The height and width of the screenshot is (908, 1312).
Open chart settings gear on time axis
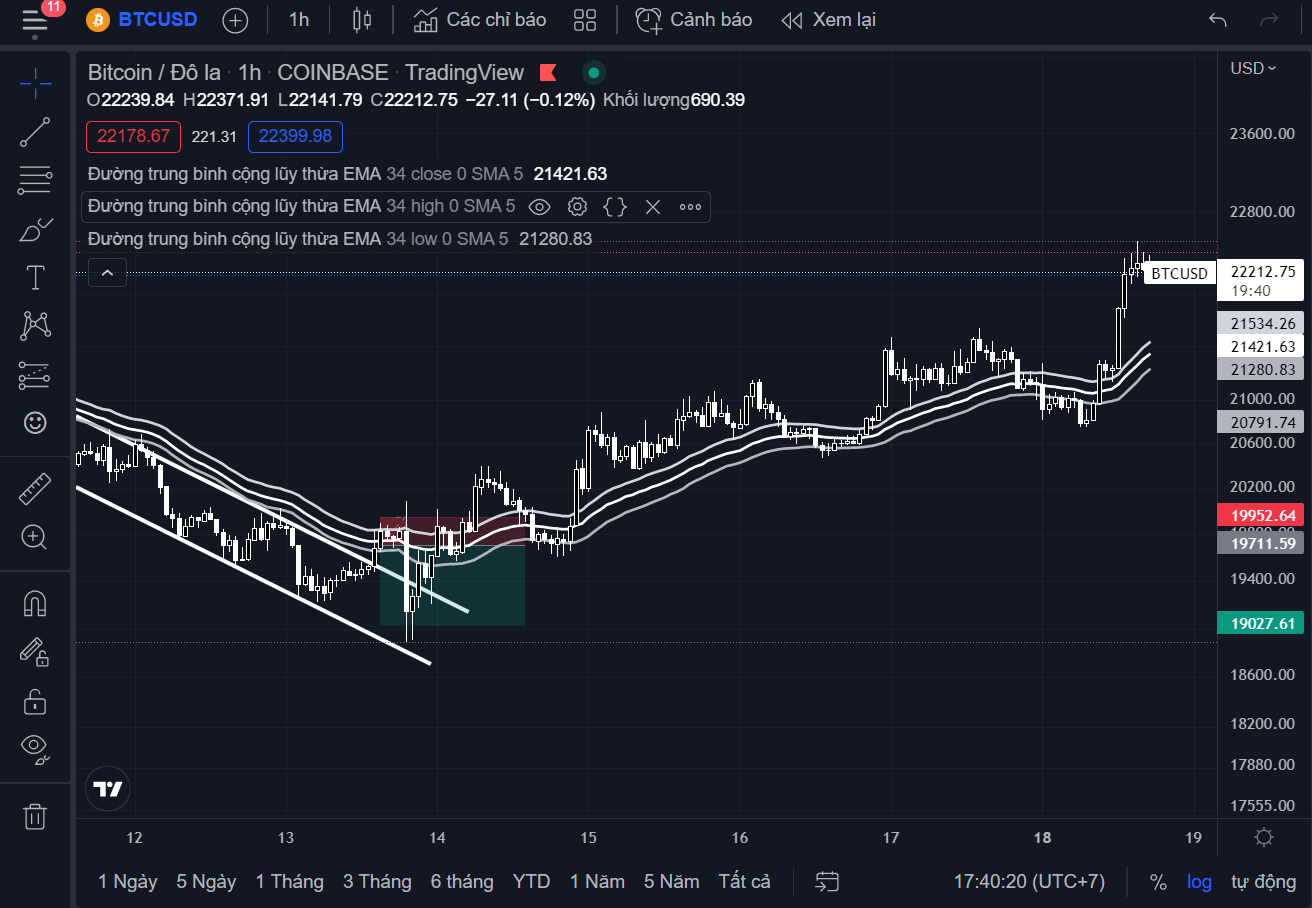(x=1264, y=837)
